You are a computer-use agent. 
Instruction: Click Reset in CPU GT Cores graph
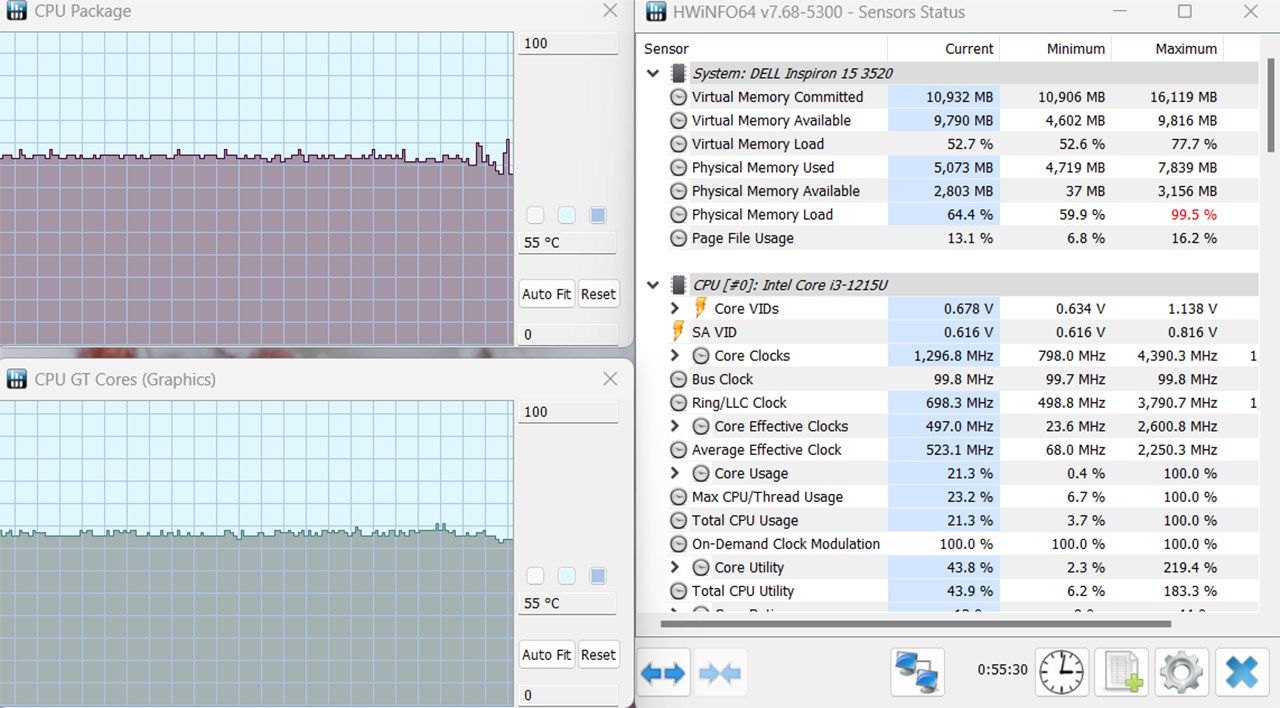(598, 655)
